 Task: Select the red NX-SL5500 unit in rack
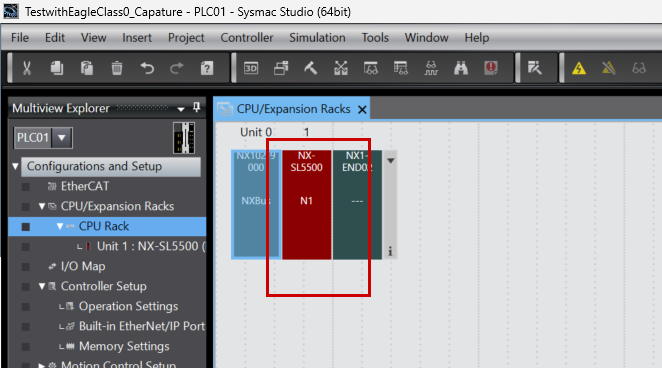pos(307,204)
